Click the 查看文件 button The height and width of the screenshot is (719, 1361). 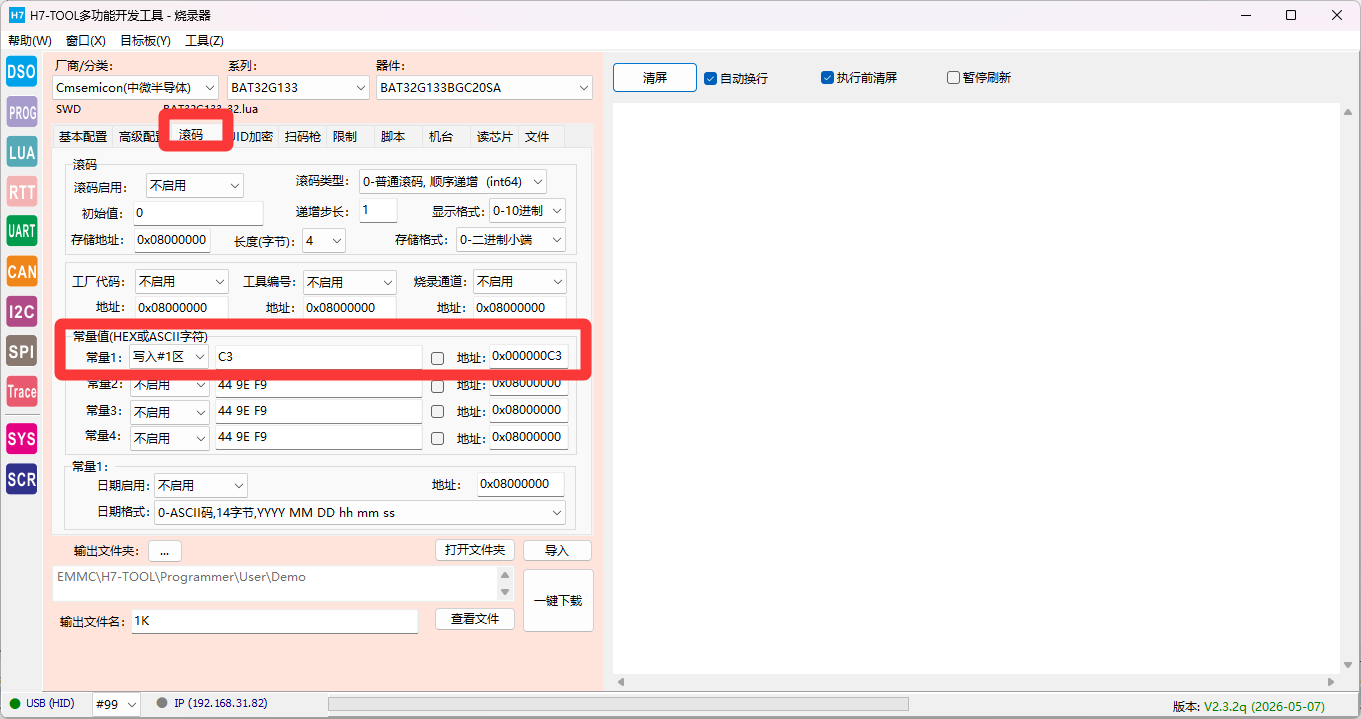point(475,619)
